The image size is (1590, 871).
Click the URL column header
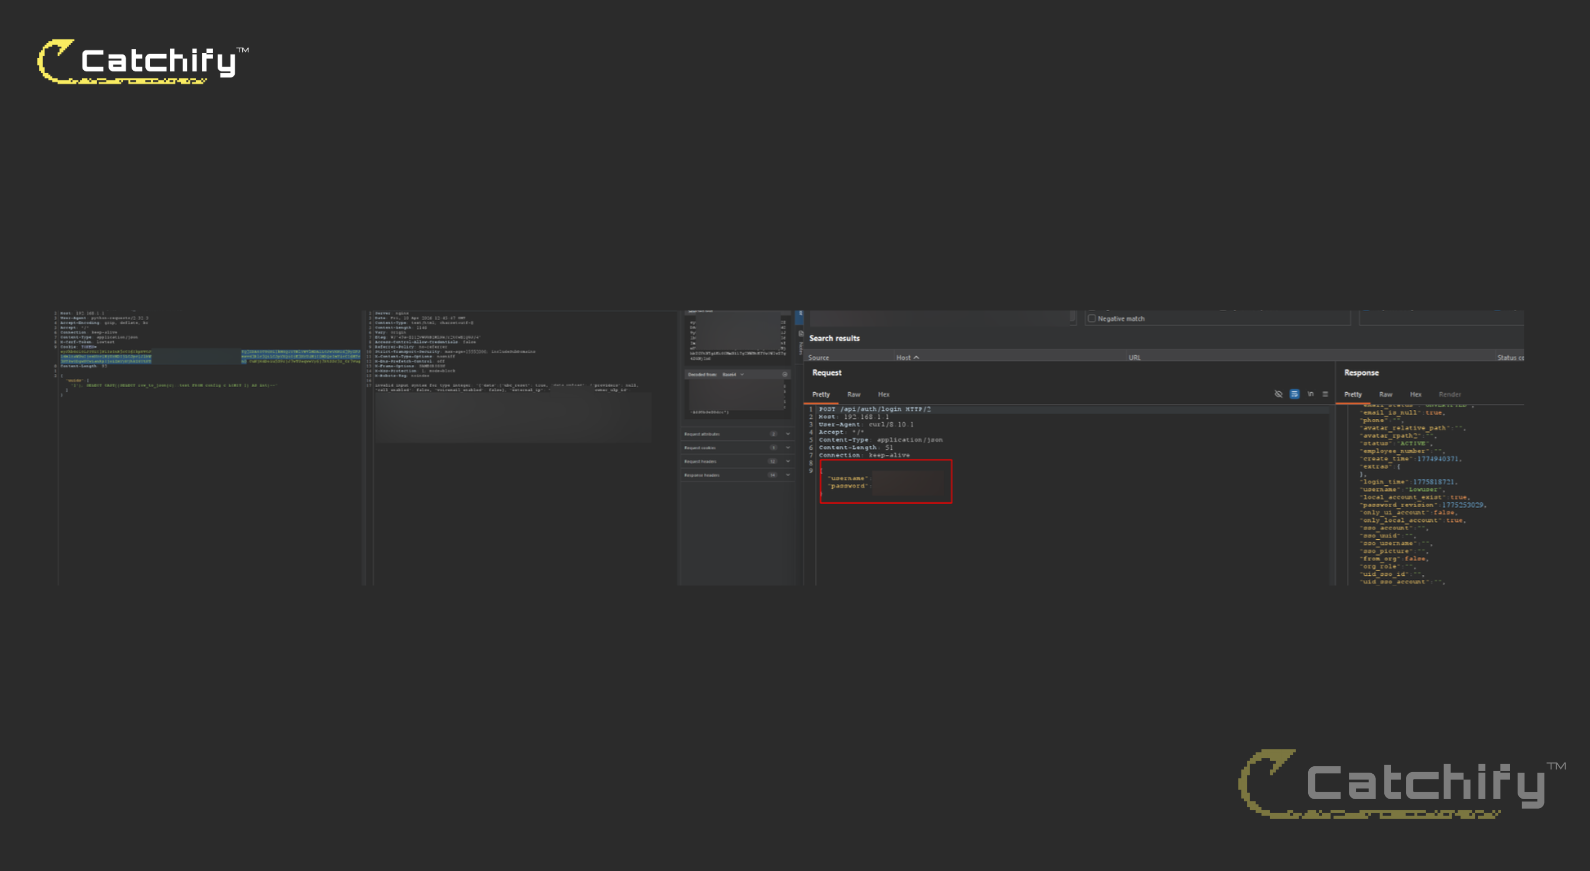(1135, 357)
